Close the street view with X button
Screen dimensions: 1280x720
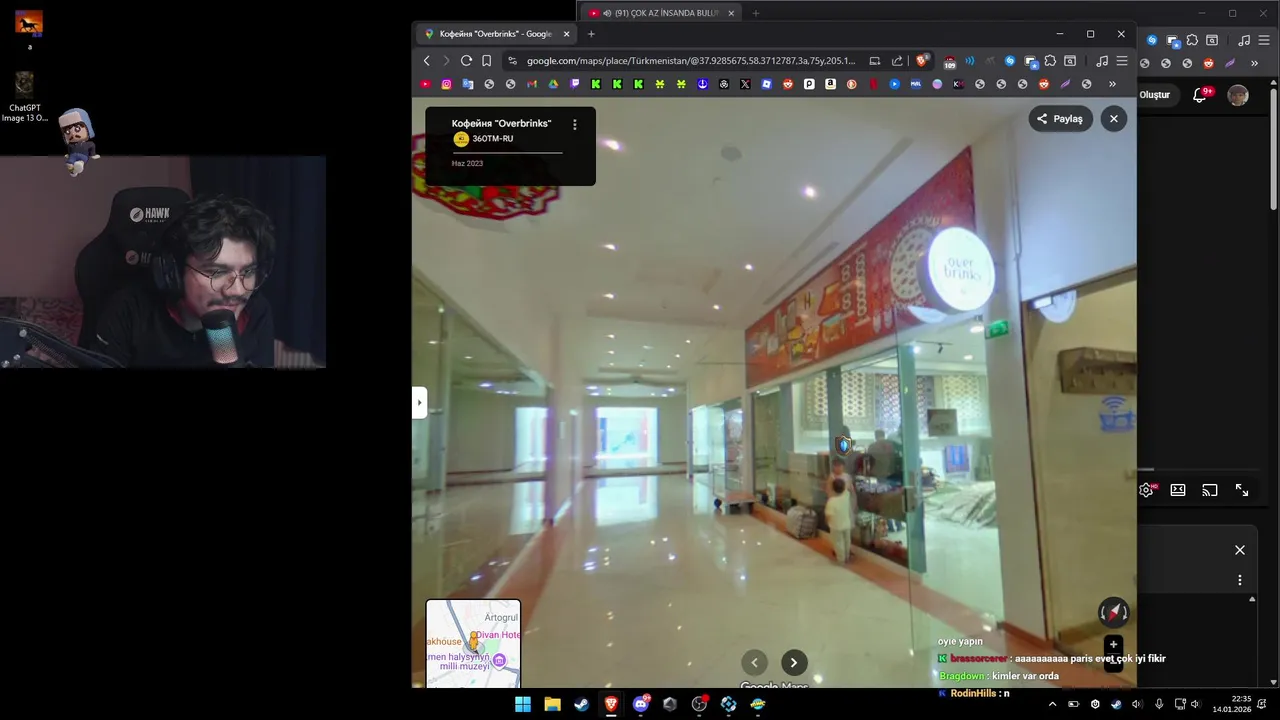1114,119
